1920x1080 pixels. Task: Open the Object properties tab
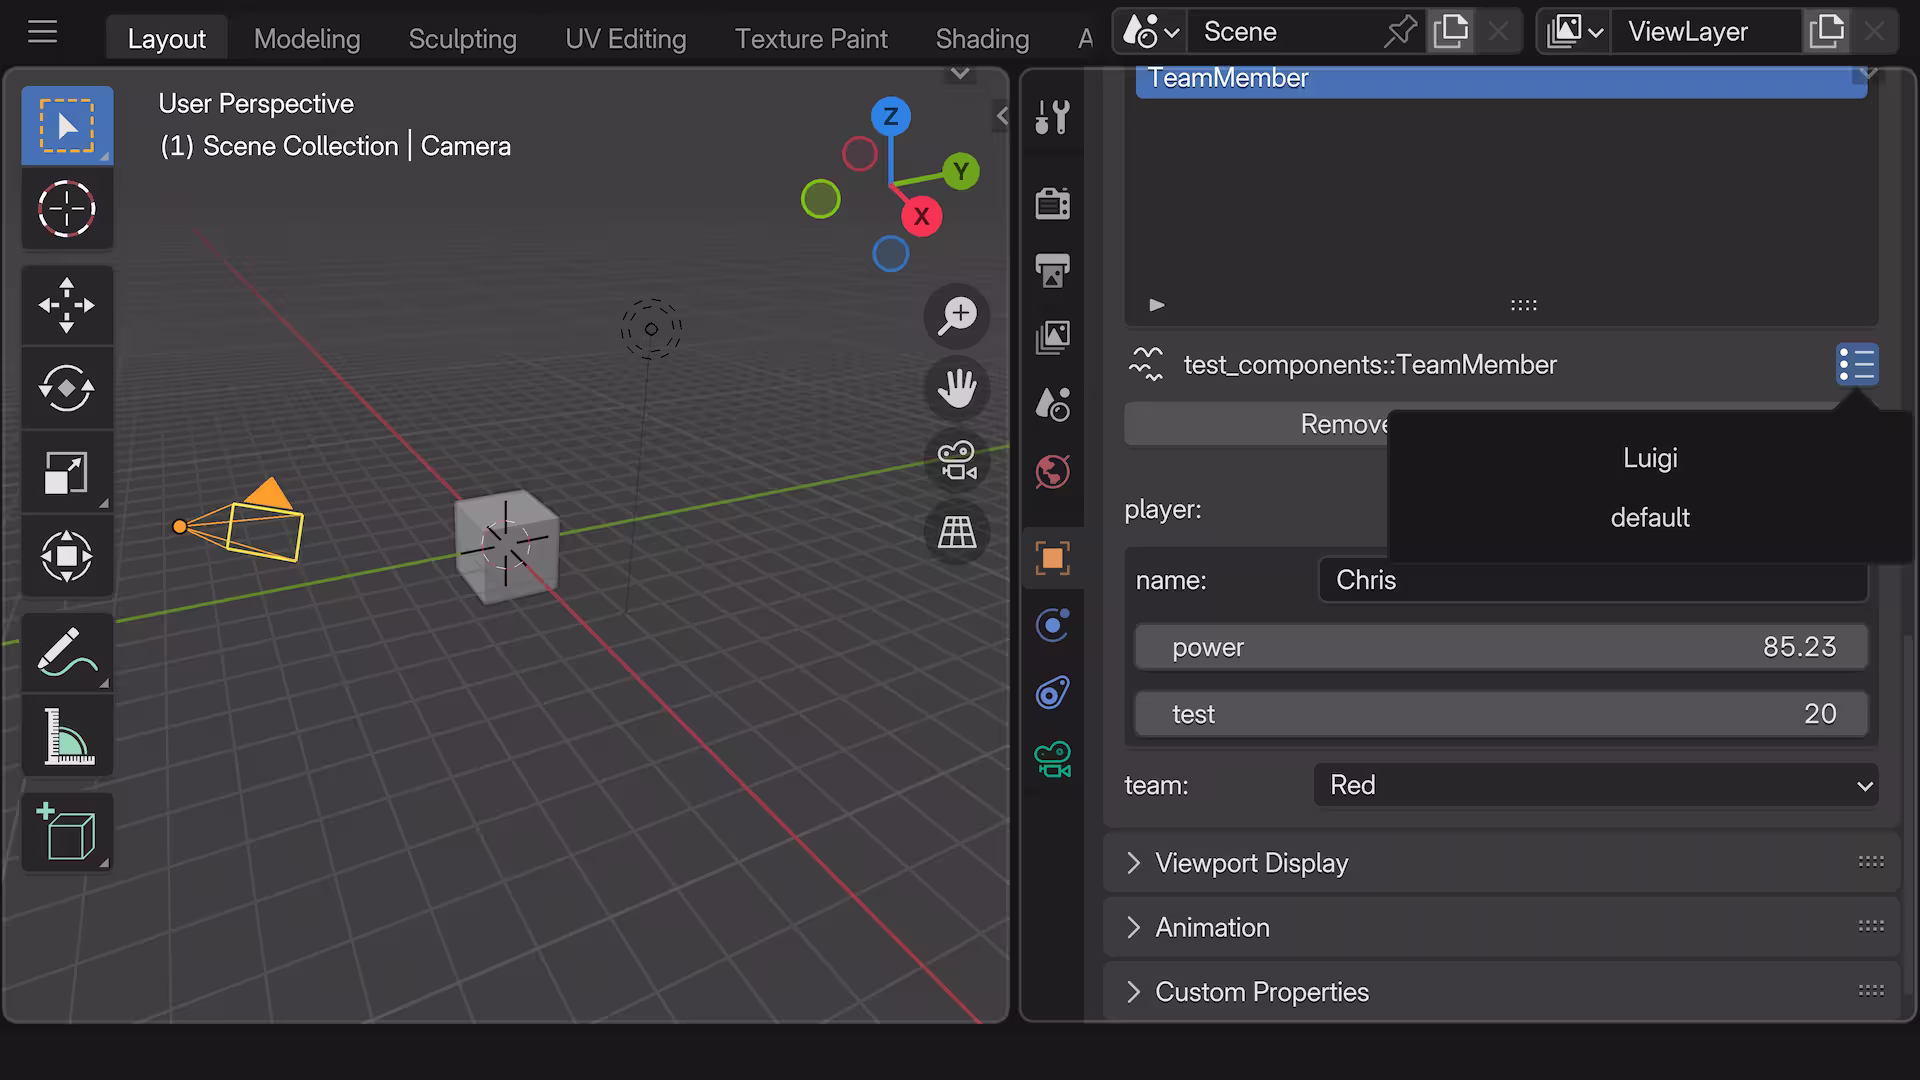(x=1052, y=558)
